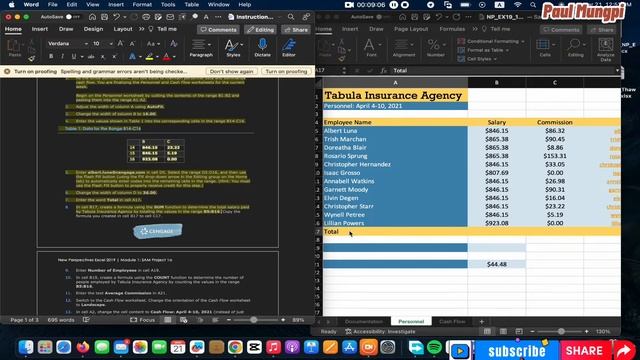
Task: Click Excel formula bar containing Total
Action: click(504, 70)
